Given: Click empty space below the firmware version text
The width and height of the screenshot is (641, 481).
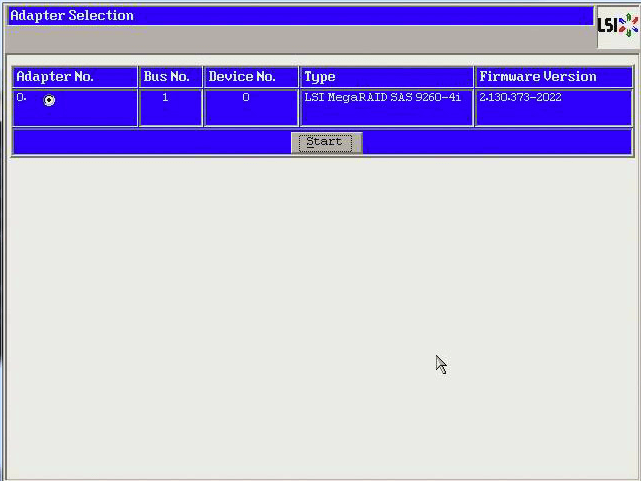Looking at the screenshot, I should pos(553,116).
